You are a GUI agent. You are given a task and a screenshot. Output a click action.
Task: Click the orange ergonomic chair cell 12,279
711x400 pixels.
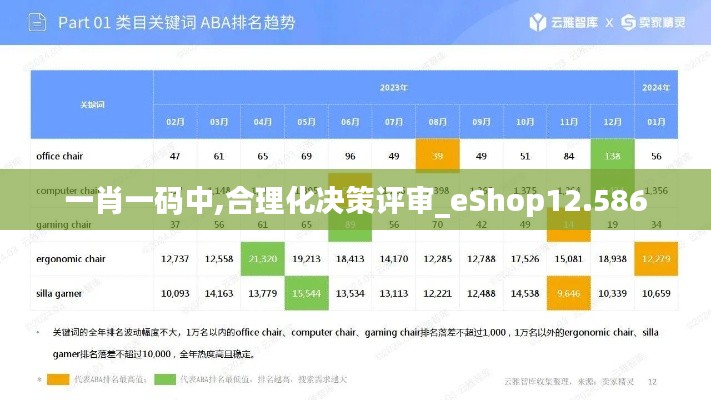656,259
